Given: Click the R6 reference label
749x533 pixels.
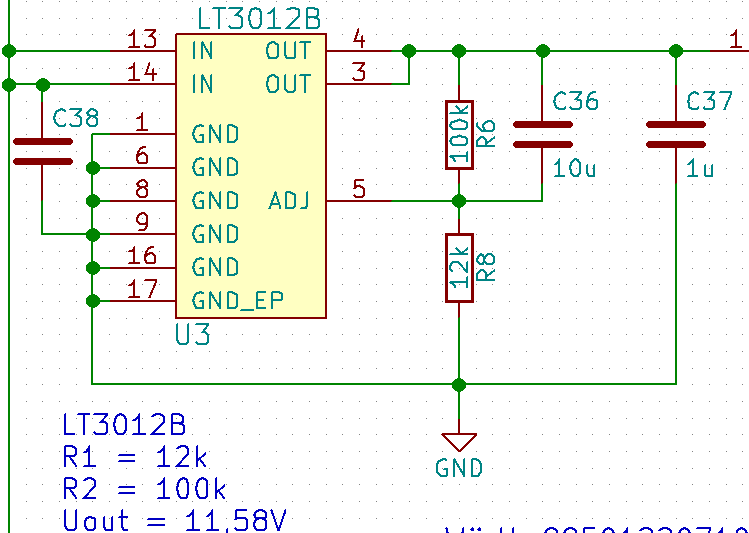Looking at the screenshot, I should tap(486, 134).
